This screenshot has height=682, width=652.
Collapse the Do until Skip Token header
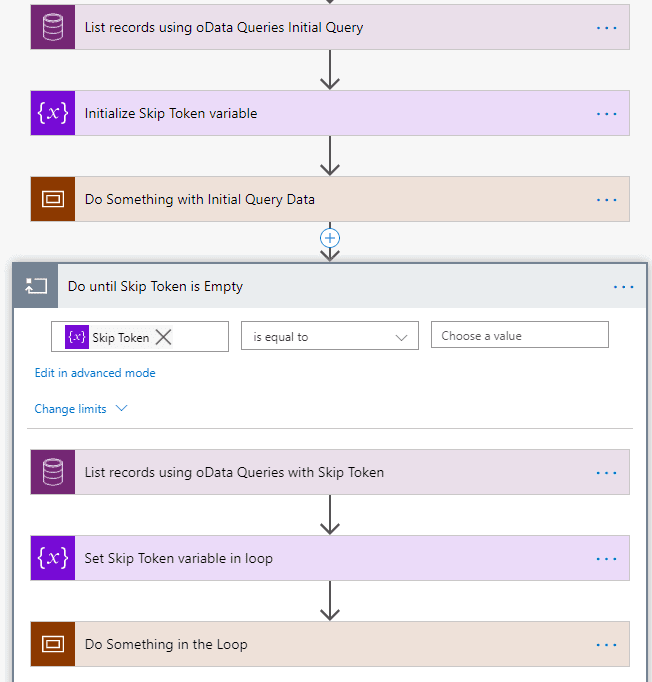click(x=300, y=286)
